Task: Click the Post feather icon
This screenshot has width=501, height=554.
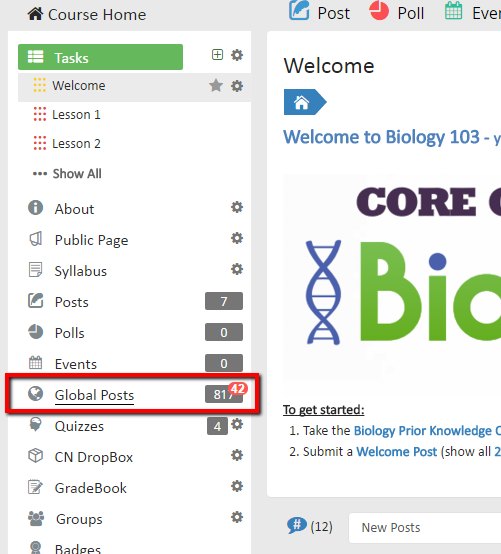Action: tap(299, 11)
